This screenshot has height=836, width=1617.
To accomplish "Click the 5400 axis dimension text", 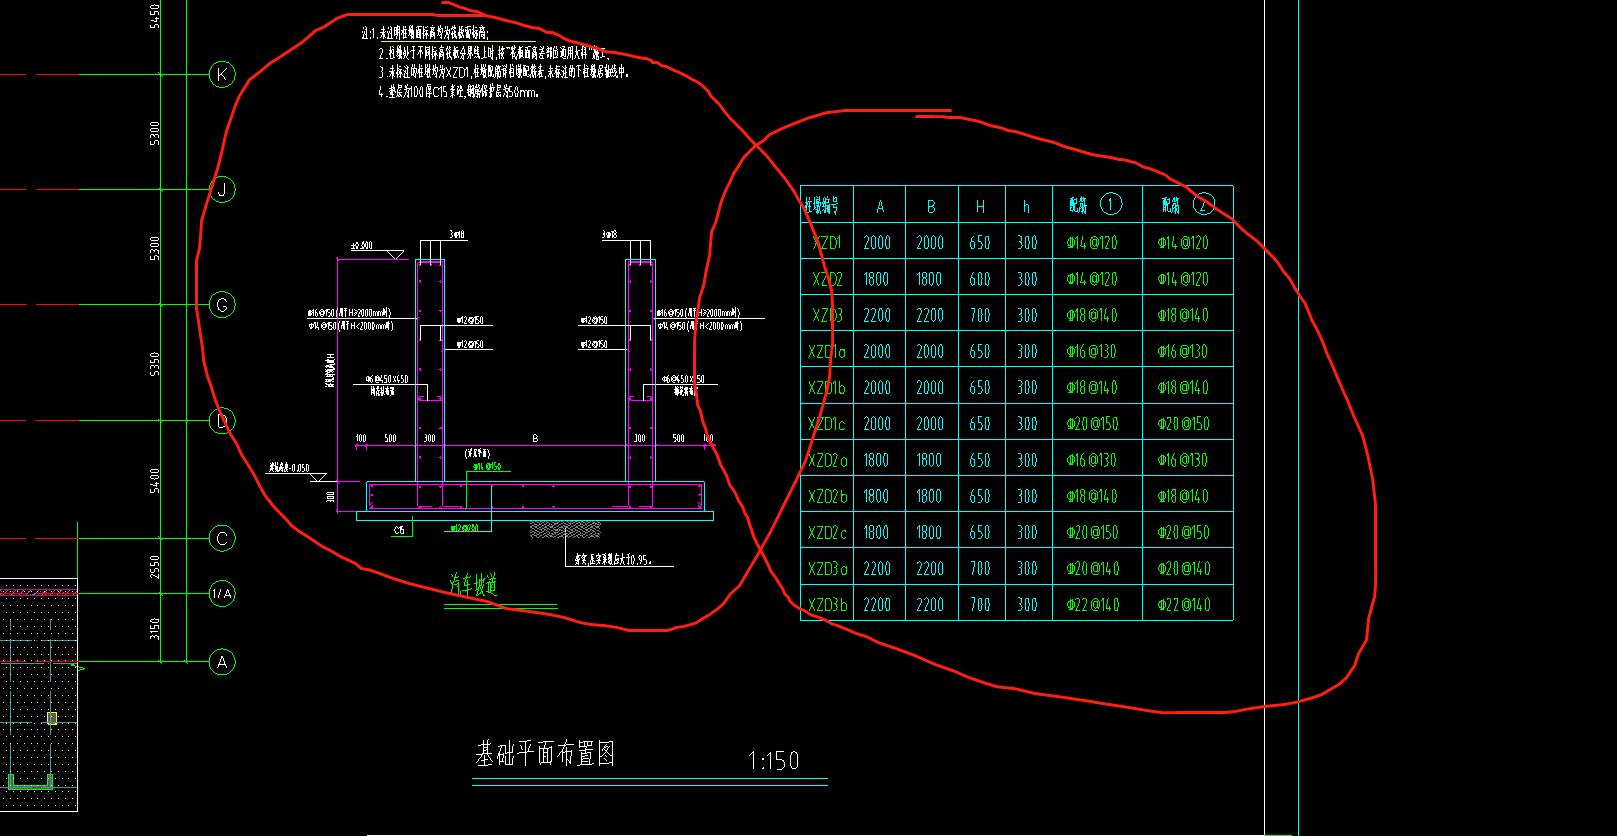I will click(155, 481).
